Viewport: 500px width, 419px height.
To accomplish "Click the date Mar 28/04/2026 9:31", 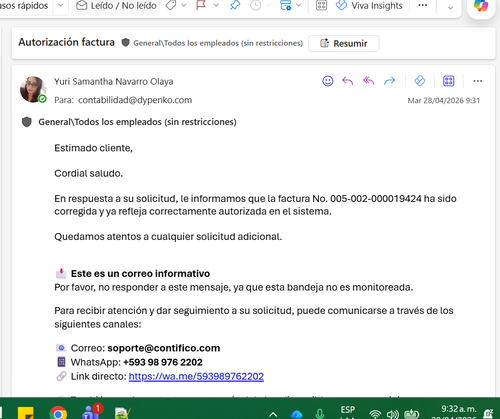I will [444, 100].
